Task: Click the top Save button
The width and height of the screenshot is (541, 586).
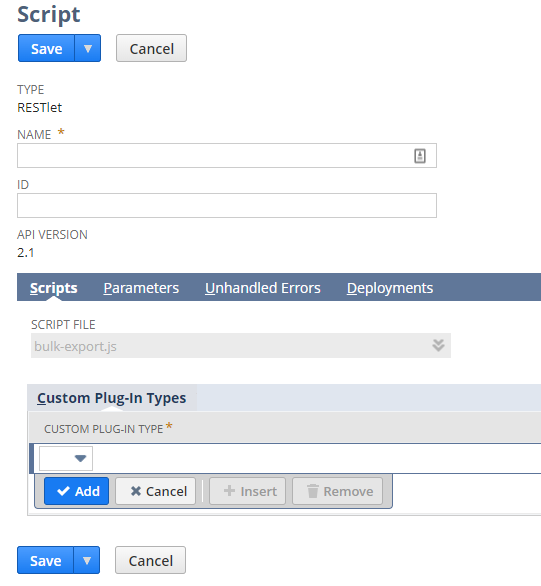Action: [x=46, y=48]
